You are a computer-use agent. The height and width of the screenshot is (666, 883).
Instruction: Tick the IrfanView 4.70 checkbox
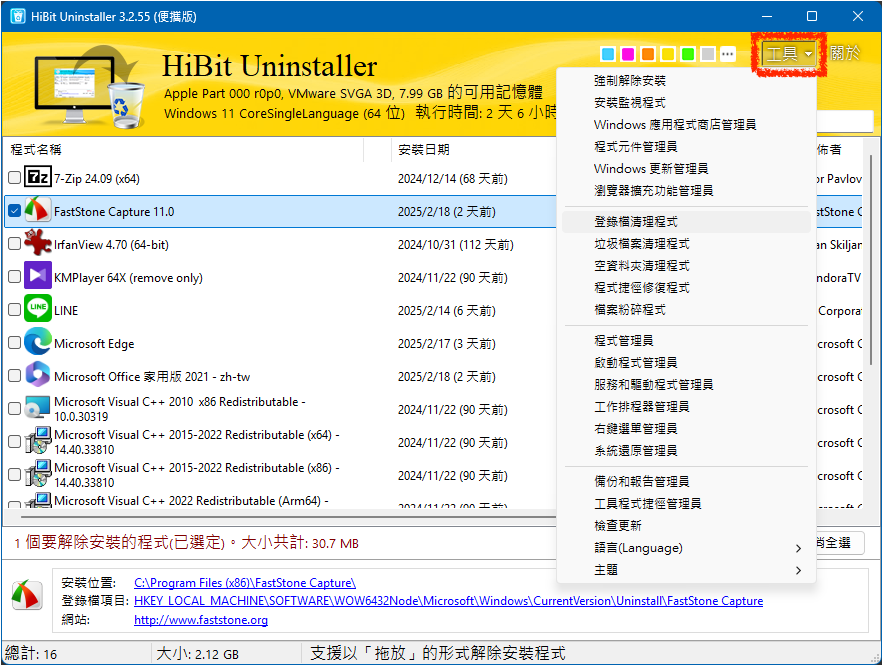[x=15, y=244]
